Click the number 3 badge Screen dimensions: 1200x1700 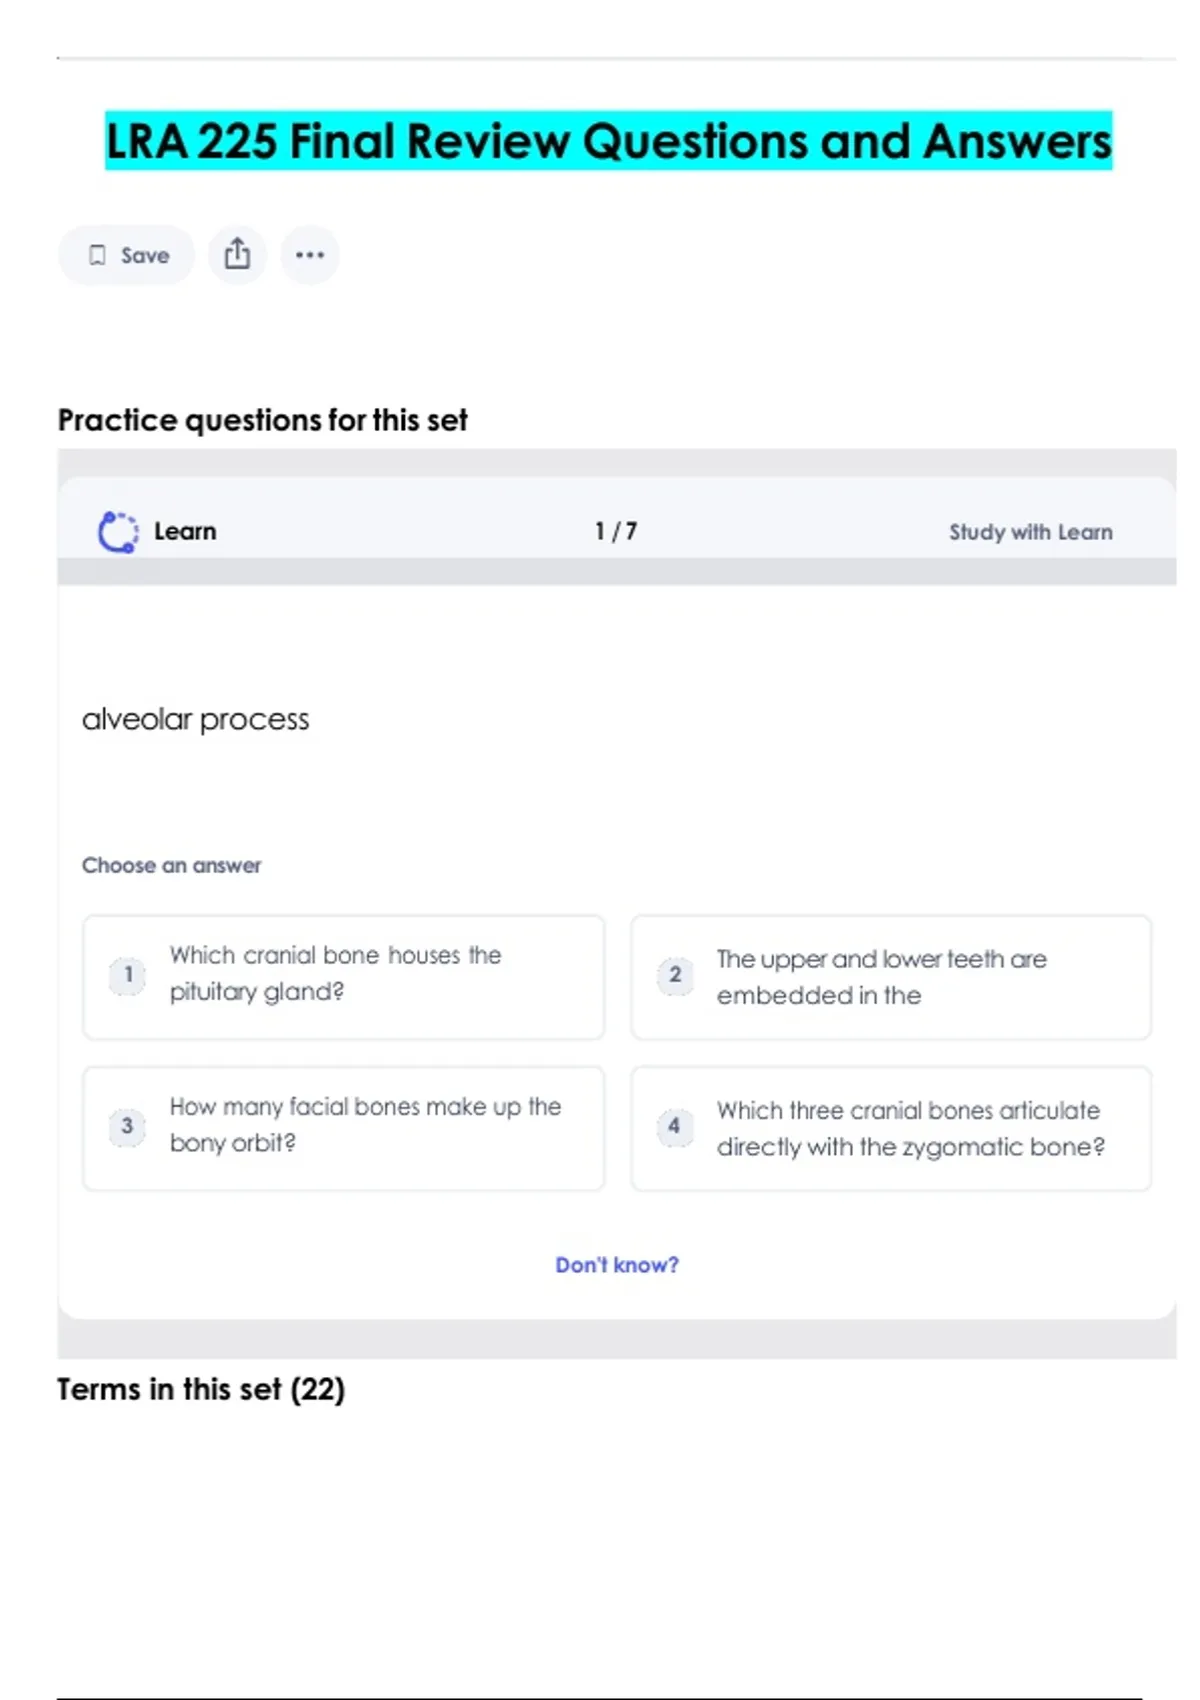127,1127
